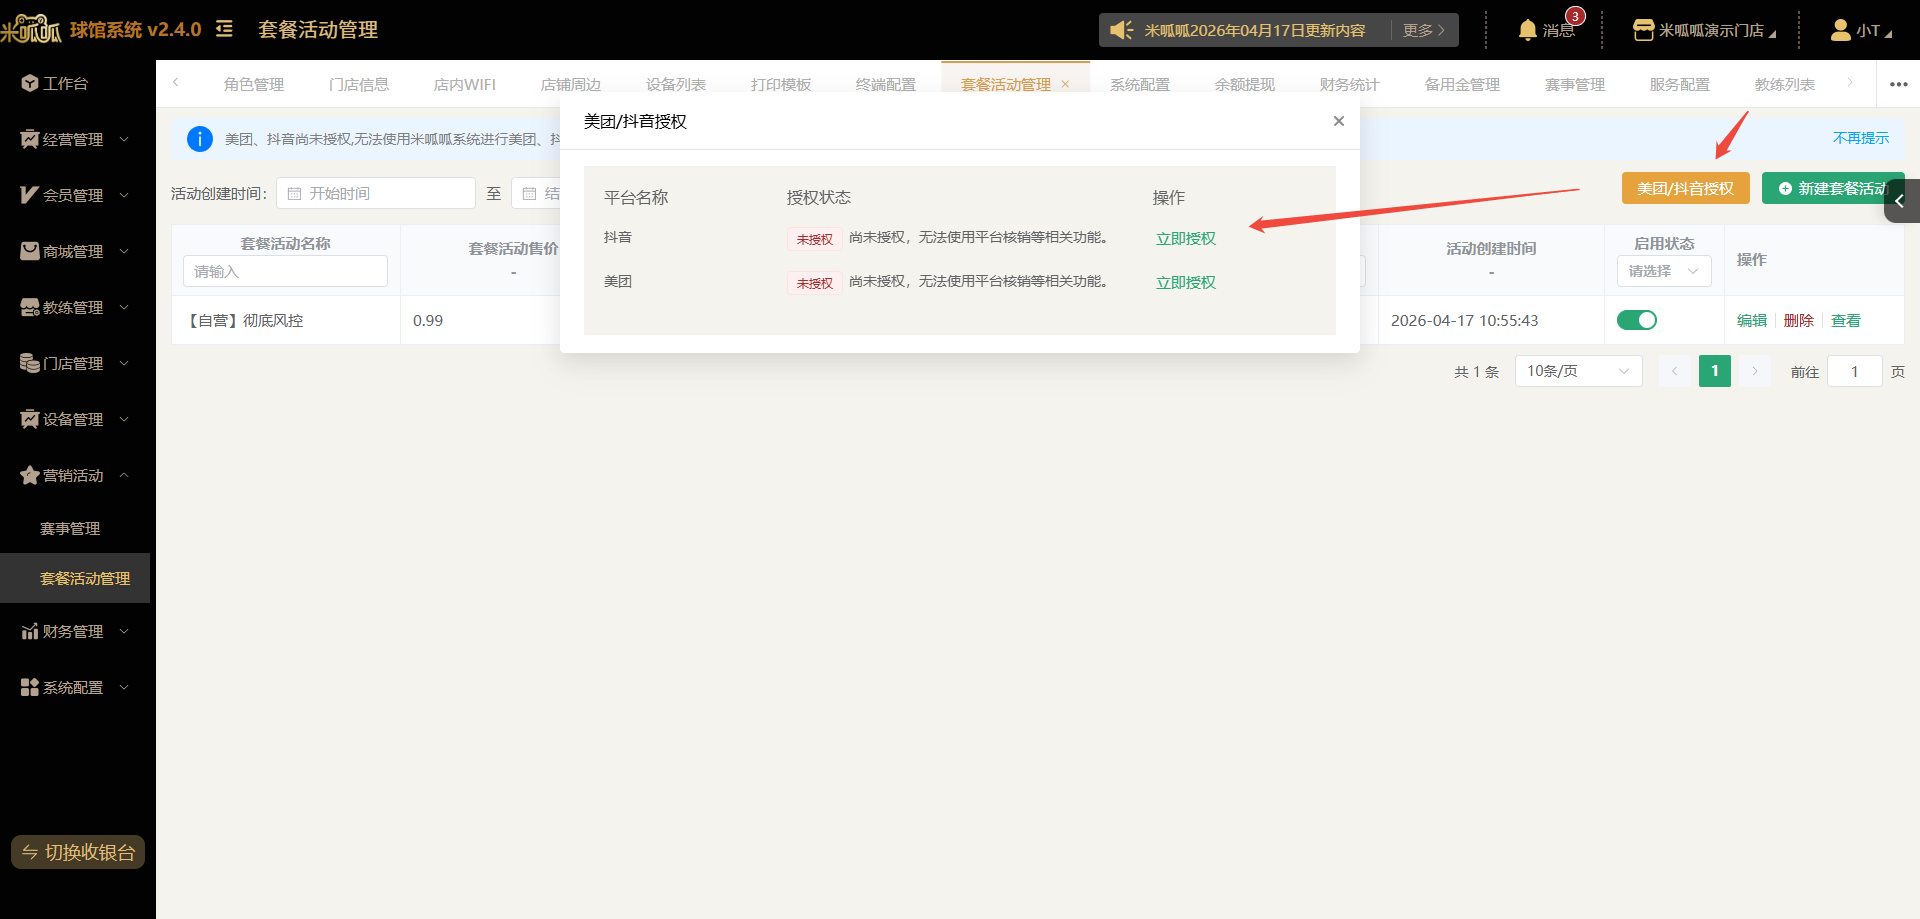Click 删除 for the 彻底风控 row

tap(1798, 320)
